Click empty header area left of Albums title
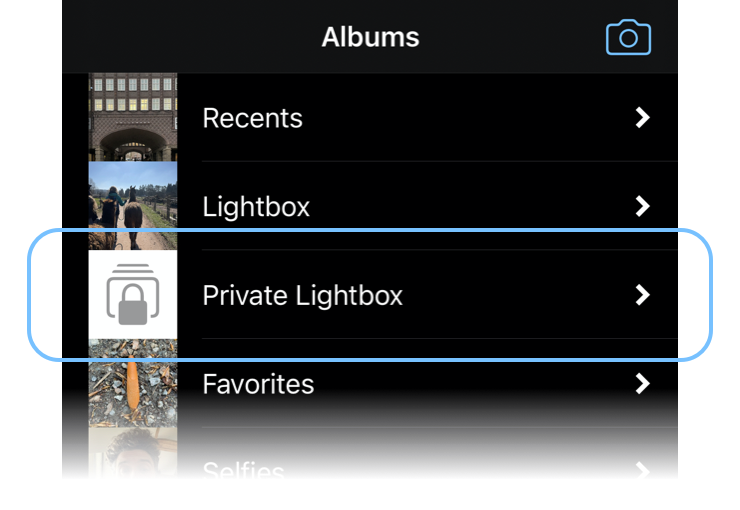 [x=180, y=38]
